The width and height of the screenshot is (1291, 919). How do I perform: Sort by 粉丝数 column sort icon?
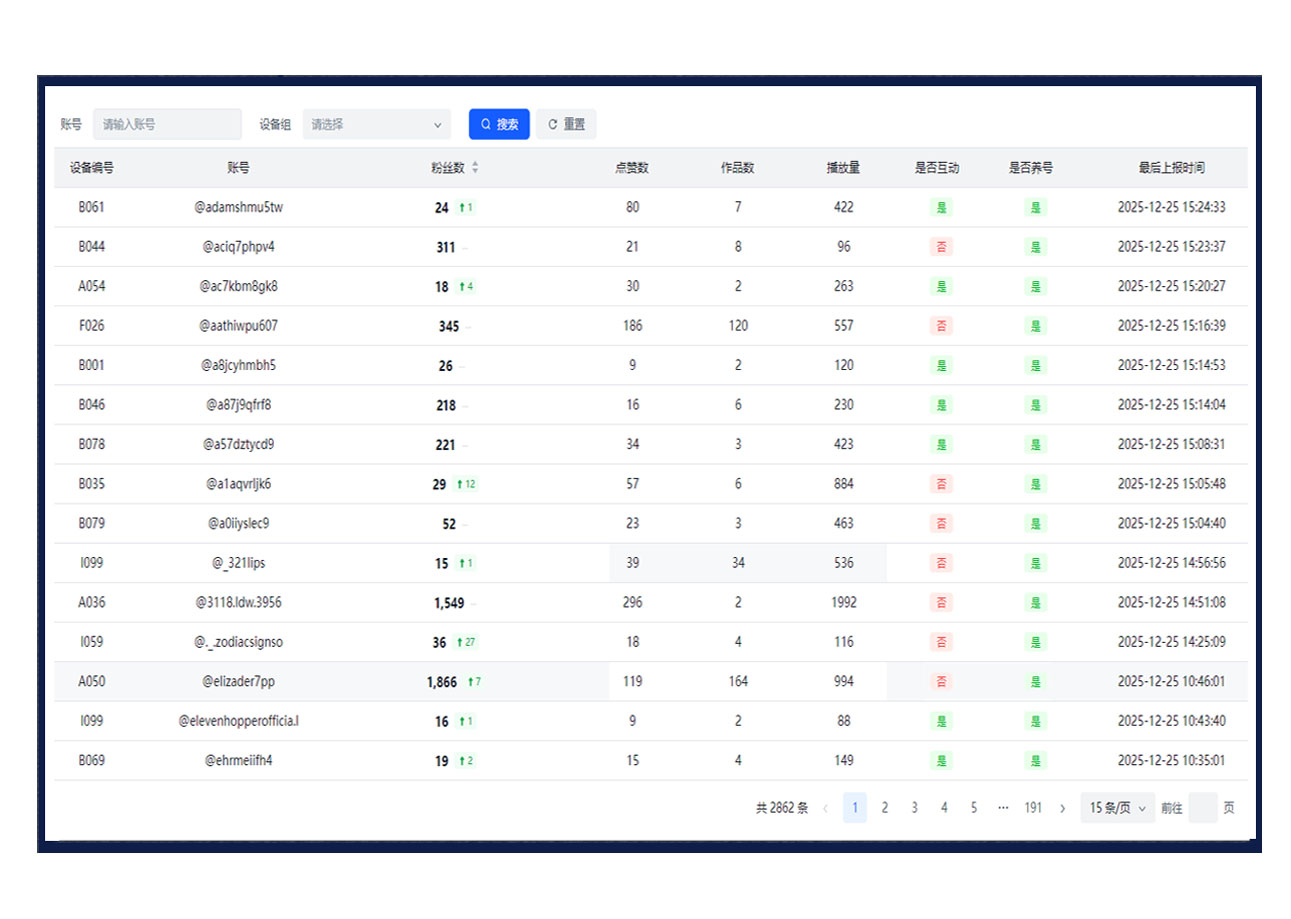click(x=475, y=168)
